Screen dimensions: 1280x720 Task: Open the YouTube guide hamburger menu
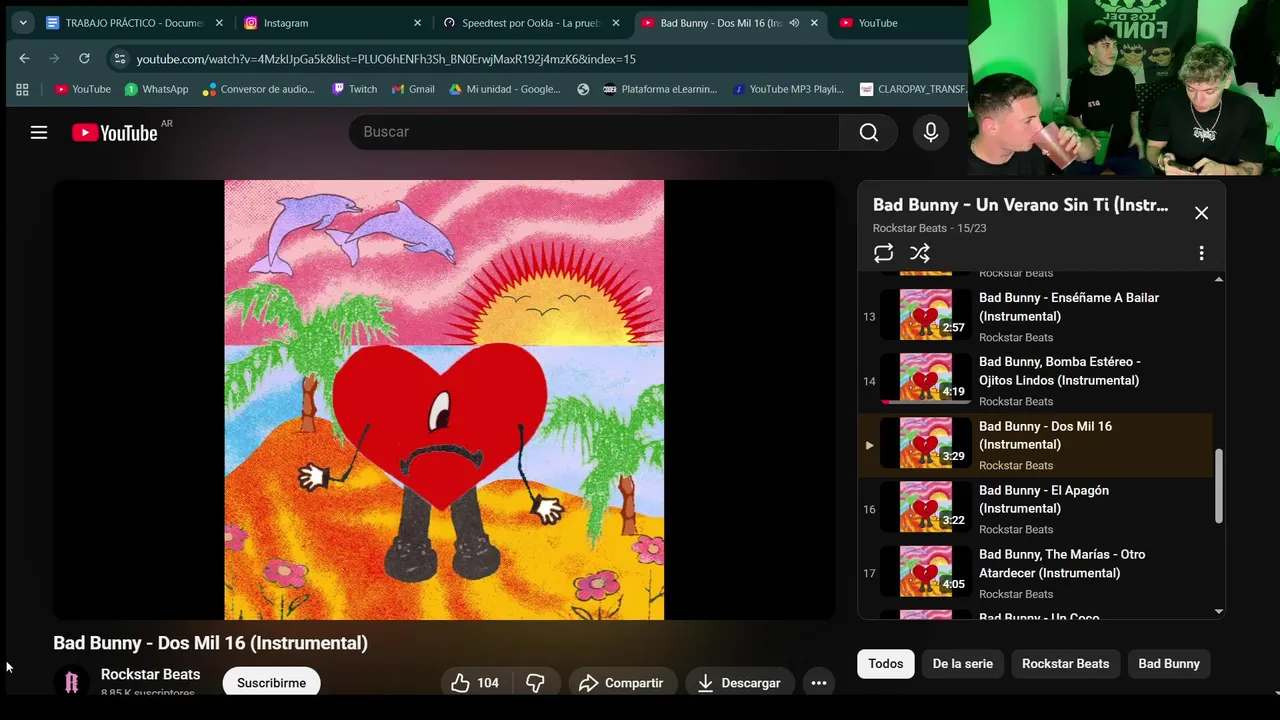pyautogui.click(x=39, y=132)
